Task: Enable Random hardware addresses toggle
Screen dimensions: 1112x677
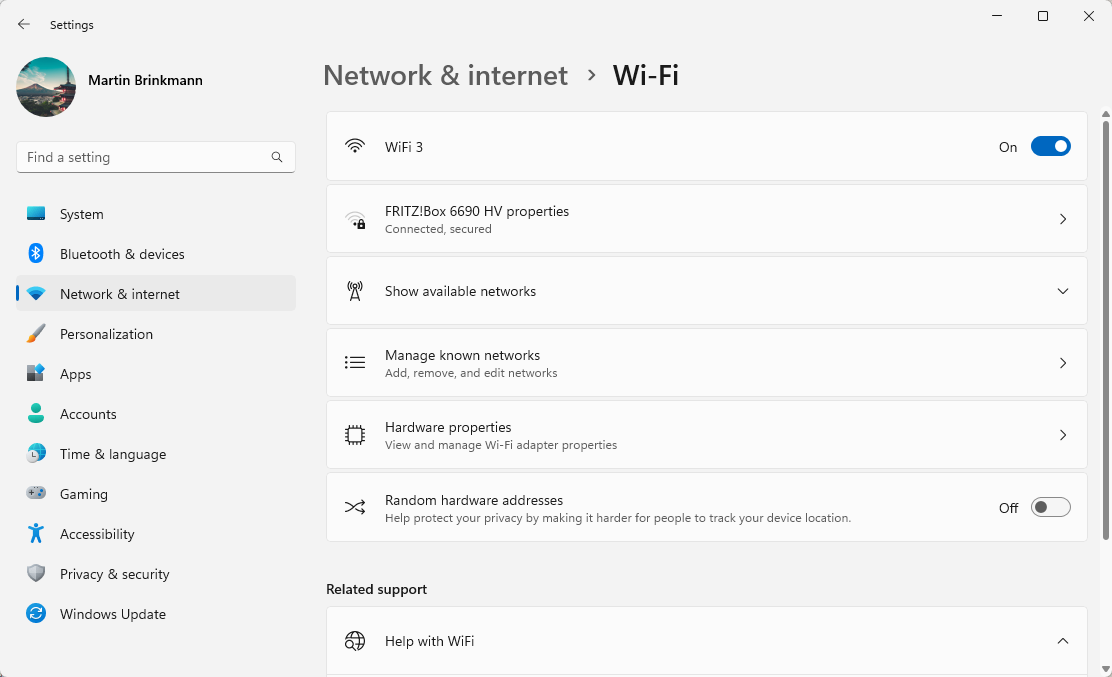Action: click(1050, 508)
